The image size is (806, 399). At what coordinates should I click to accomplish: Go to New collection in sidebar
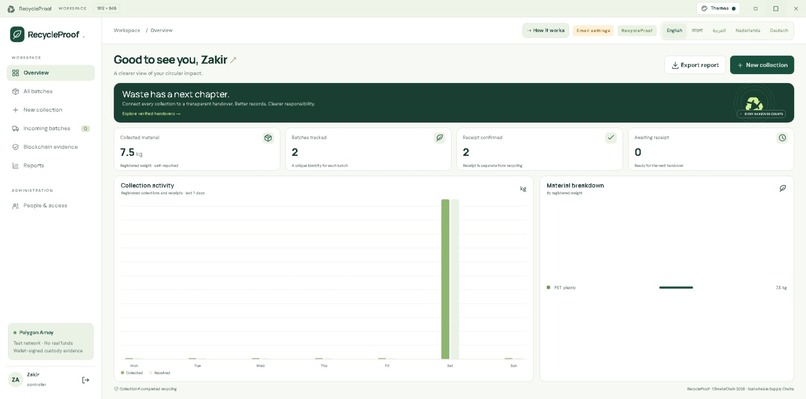(x=50, y=110)
